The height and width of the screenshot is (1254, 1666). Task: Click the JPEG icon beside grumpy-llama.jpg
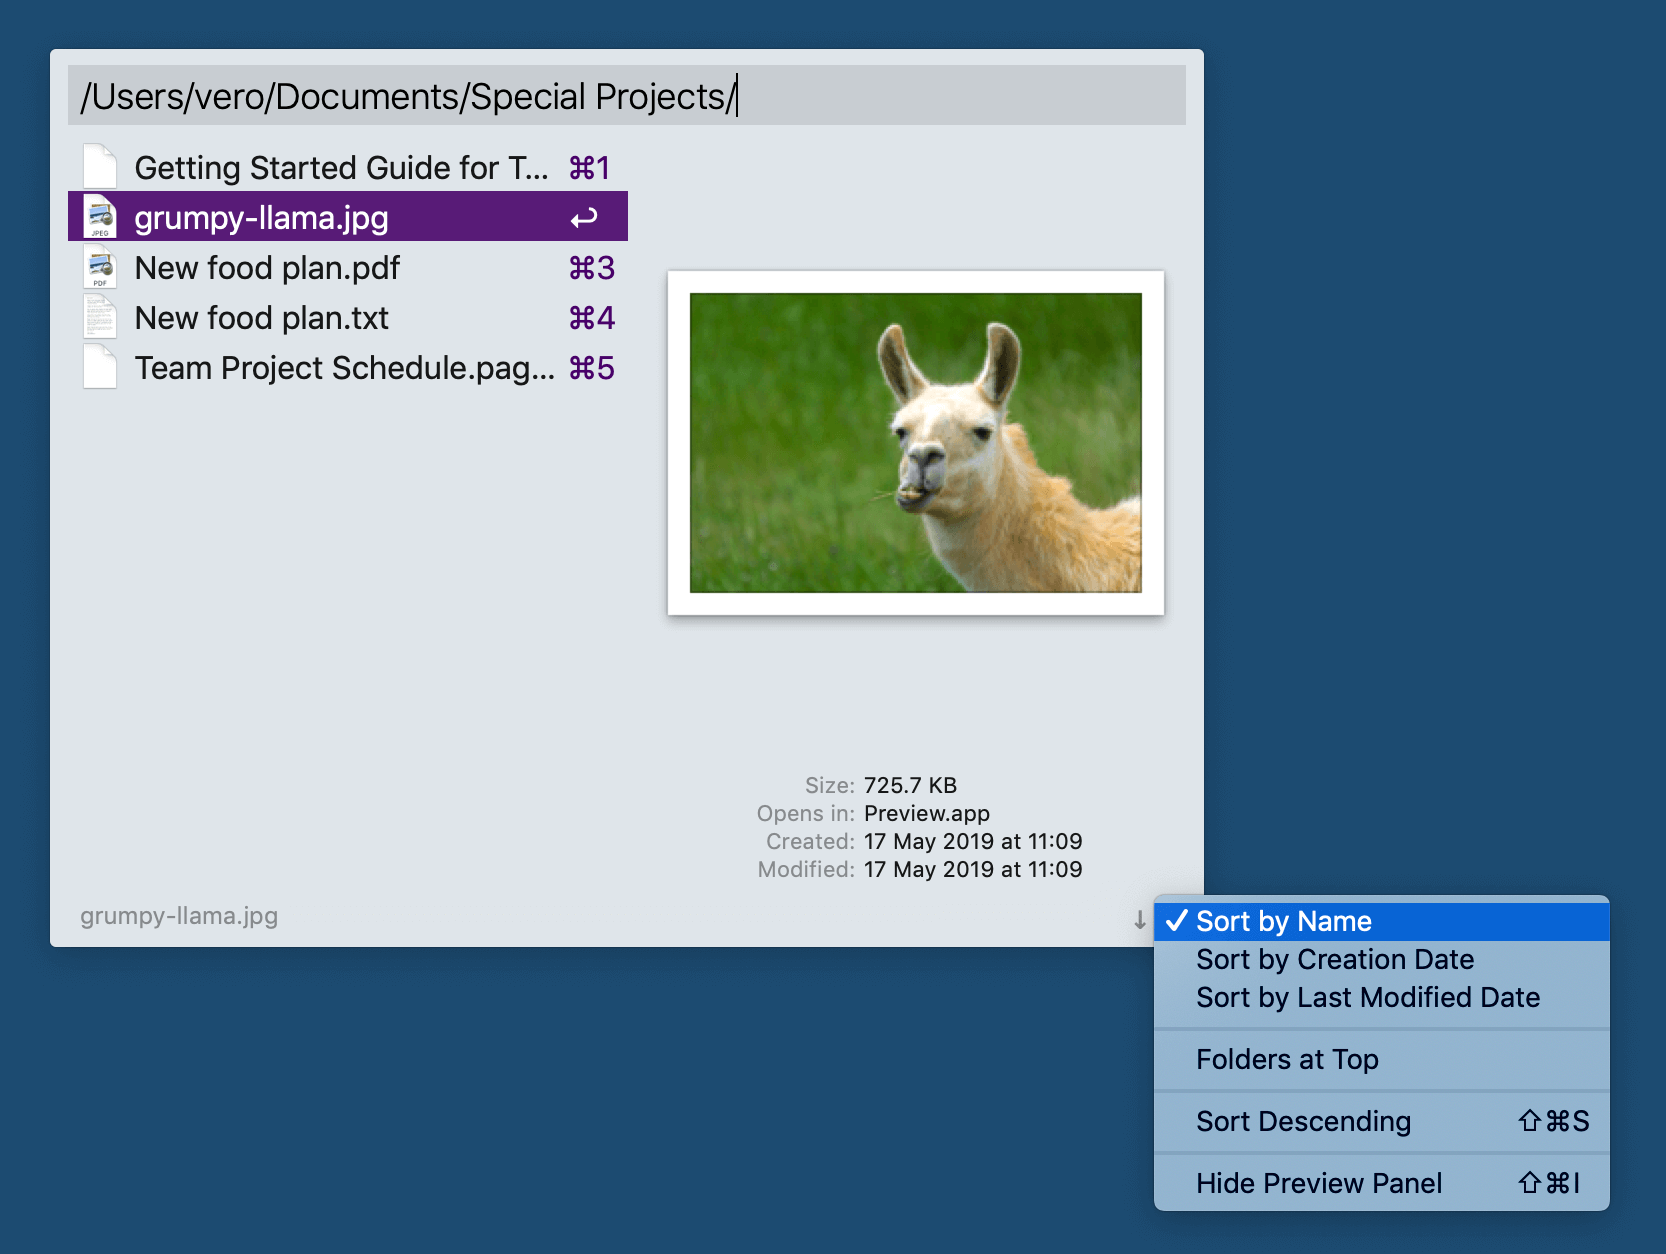tap(99, 216)
